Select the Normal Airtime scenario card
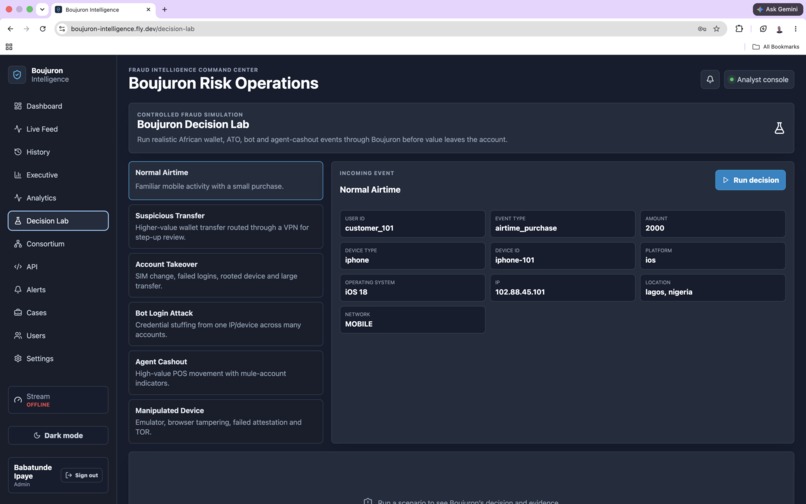 pos(226,181)
